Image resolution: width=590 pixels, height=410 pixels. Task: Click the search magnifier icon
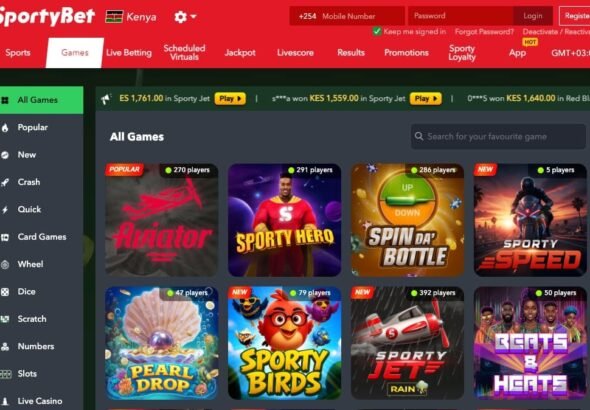click(x=419, y=136)
